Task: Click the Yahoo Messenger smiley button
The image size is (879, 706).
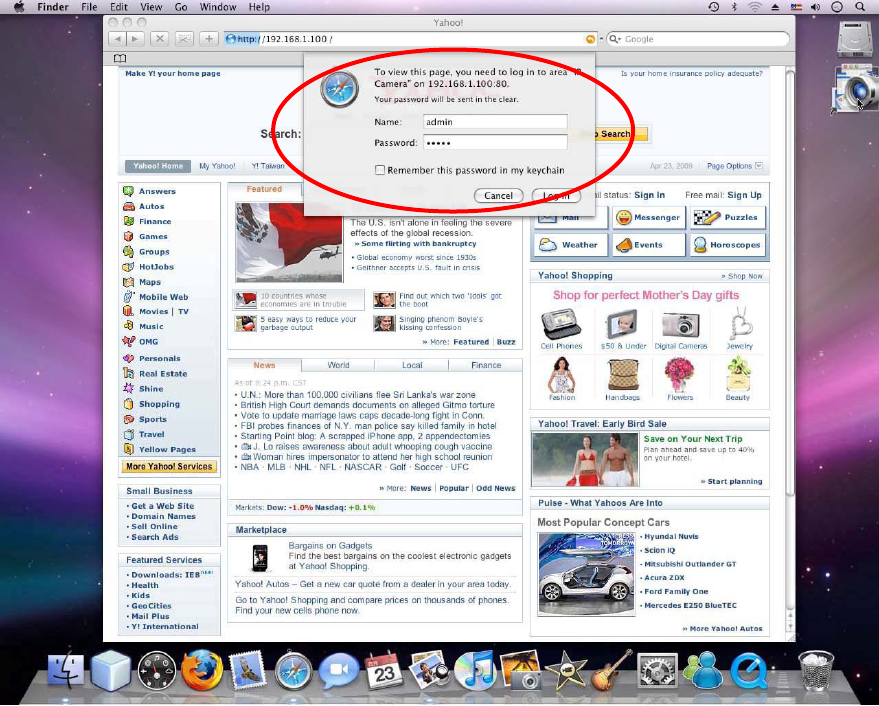Action: [x=649, y=218]
